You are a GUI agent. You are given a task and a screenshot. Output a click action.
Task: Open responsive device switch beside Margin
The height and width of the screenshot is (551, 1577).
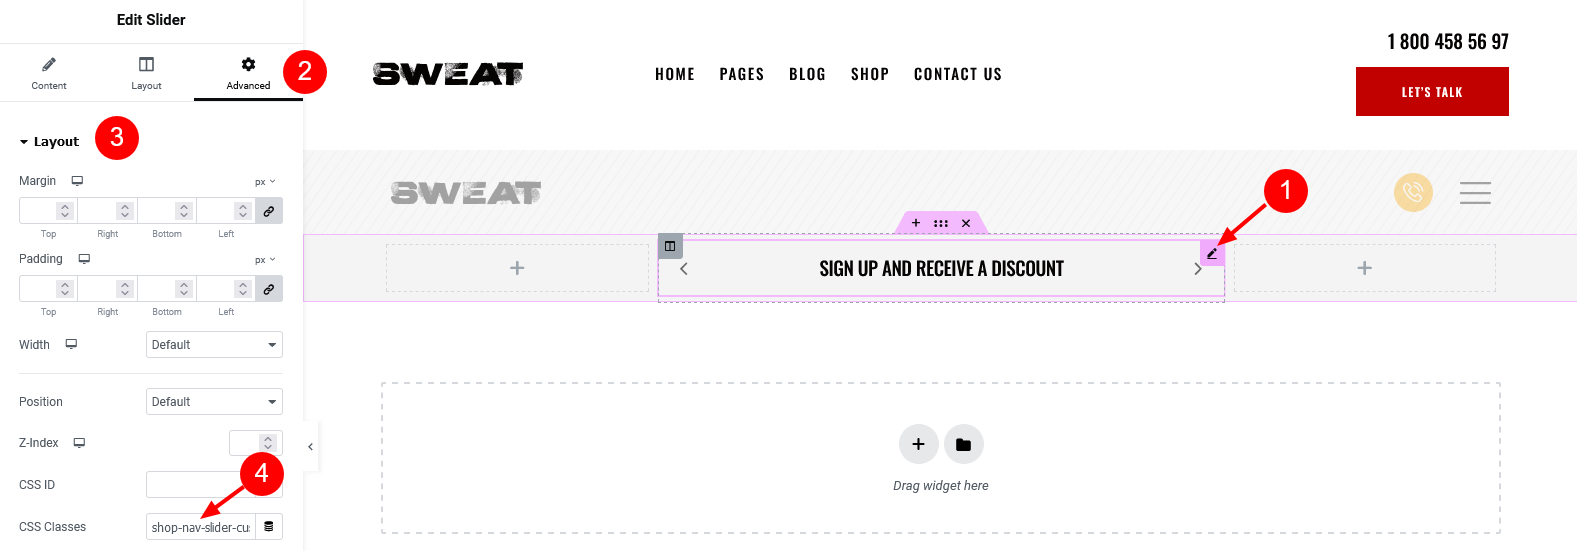point(77,181)
